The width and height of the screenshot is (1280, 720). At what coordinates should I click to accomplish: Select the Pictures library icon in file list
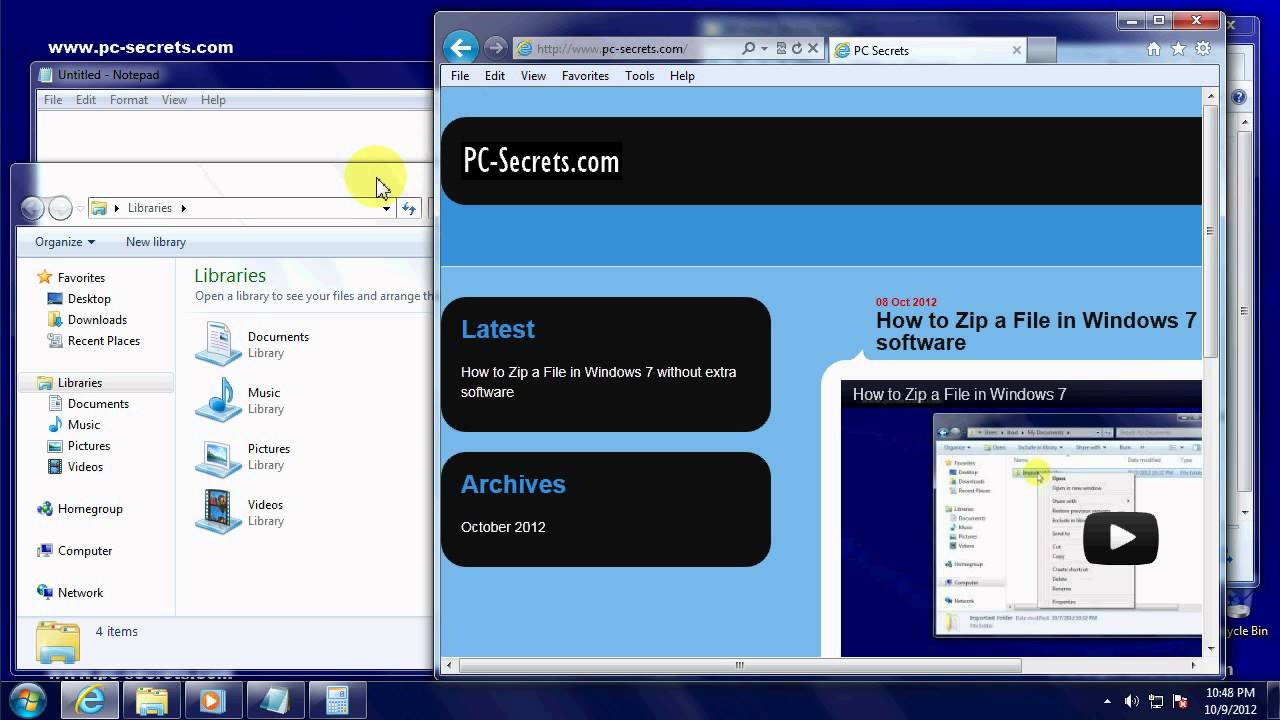click(217, 456)
